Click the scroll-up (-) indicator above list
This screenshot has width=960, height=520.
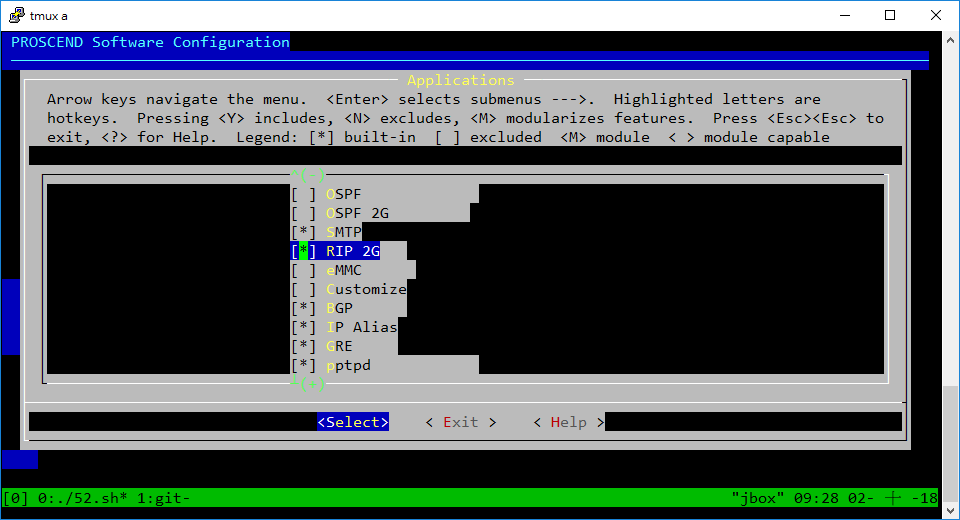click(308, 175)
